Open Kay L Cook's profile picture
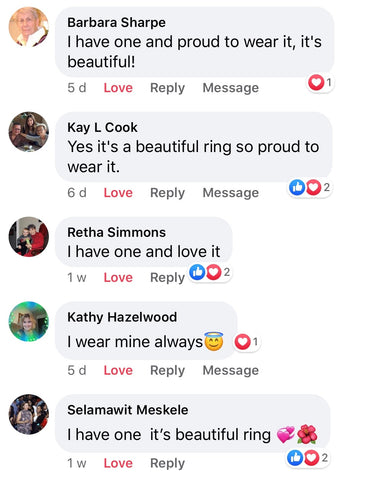 click(29, 132)
